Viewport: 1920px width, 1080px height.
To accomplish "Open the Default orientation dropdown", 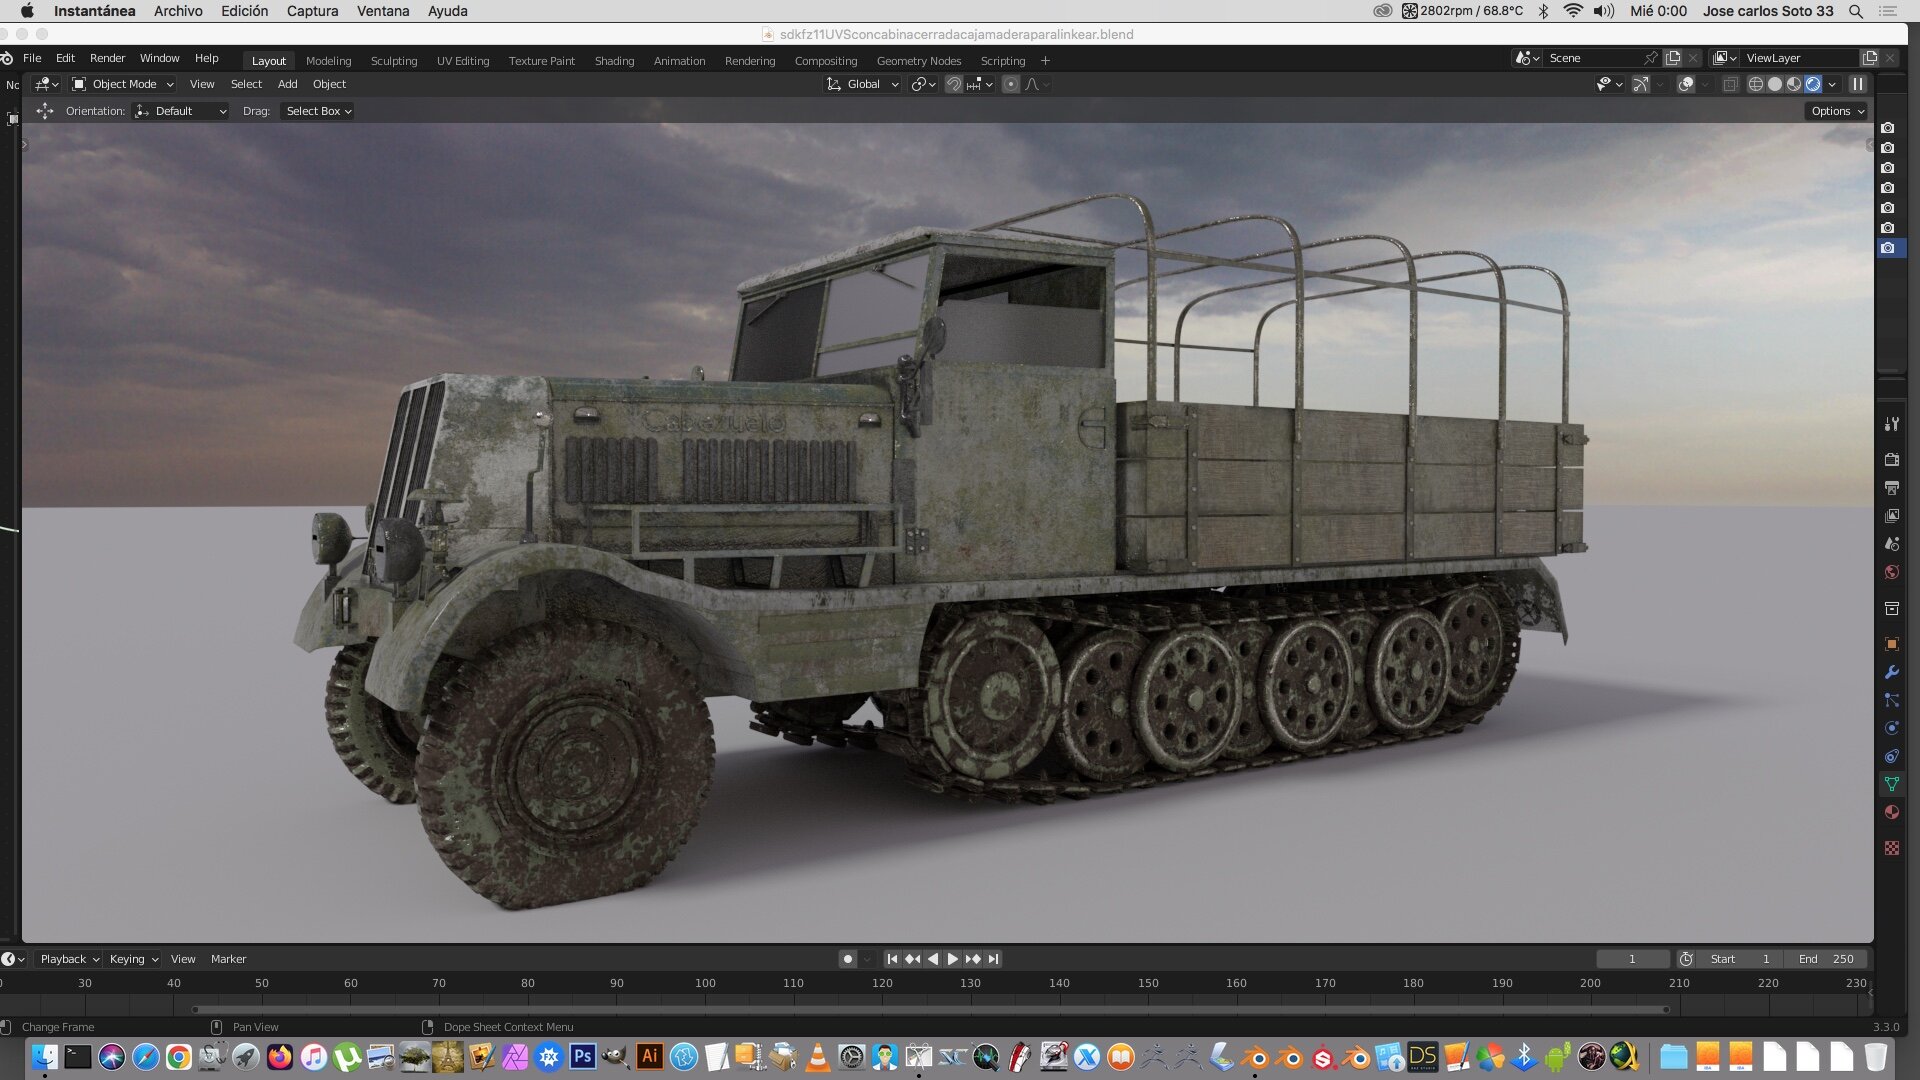I will click(x=181, y=111).
